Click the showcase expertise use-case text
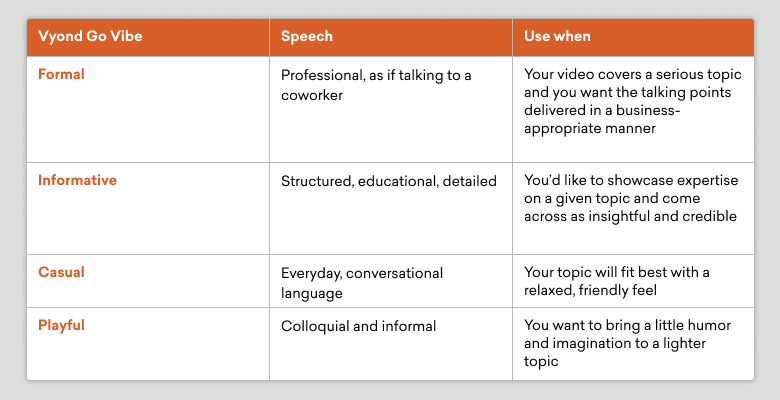The image size is (780, 400). click(x=631, y=198)
